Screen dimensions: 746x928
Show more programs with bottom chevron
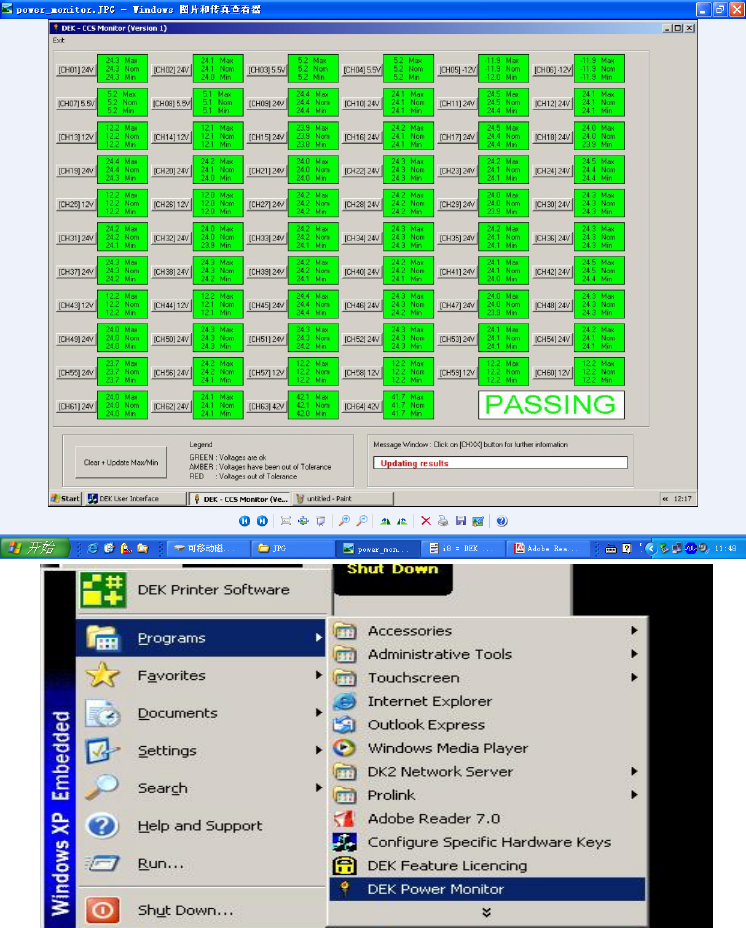pyautogui.click(x=487, y=912)
